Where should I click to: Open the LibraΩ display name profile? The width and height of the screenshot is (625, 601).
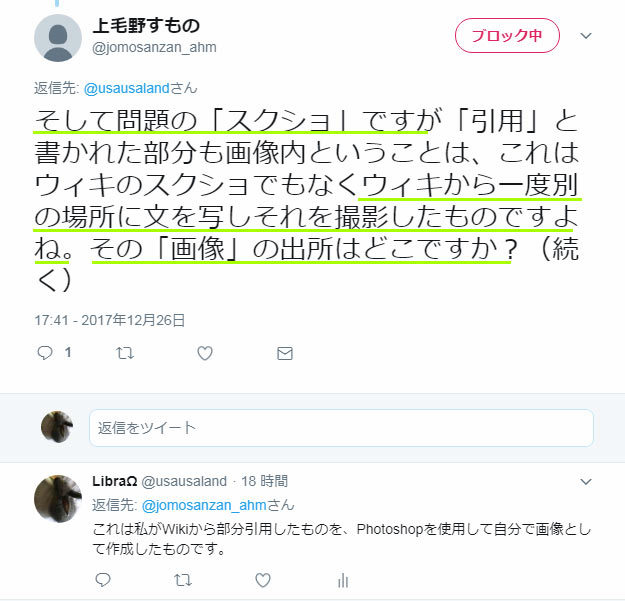pyautogui.click(x=115, y=481)
